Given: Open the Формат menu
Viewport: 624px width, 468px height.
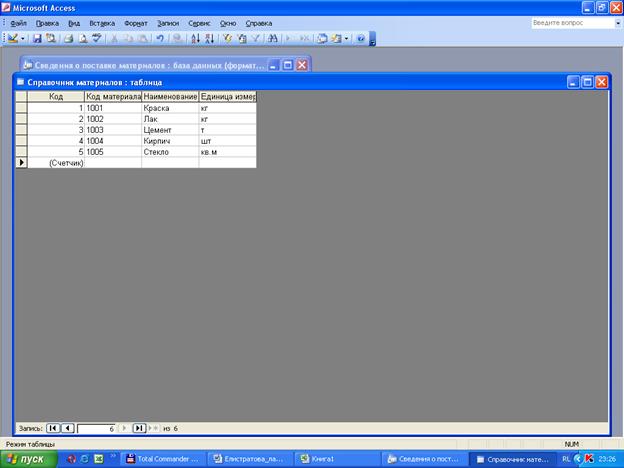Looking at the screenshot, I should [x=136, y=23].
